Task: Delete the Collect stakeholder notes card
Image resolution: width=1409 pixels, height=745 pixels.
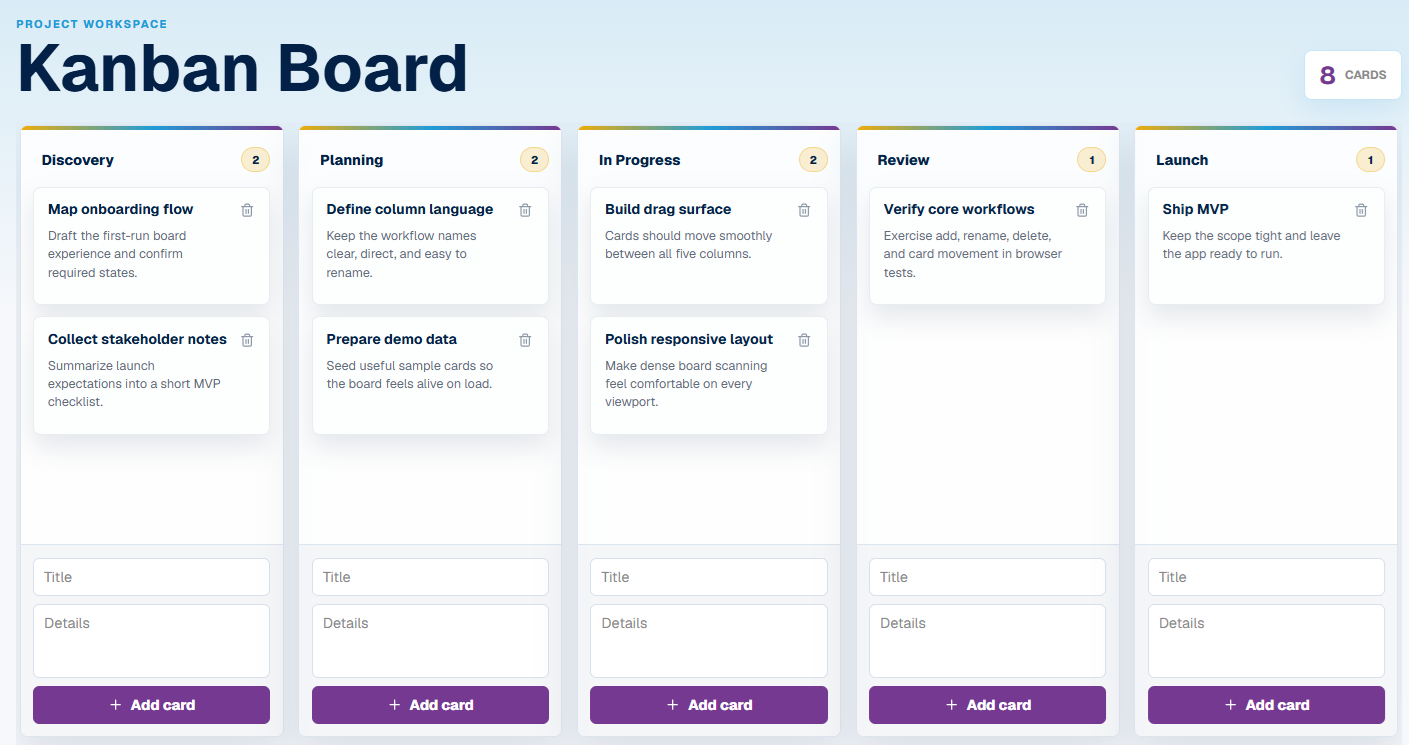Action: click(x=247, y=340)
